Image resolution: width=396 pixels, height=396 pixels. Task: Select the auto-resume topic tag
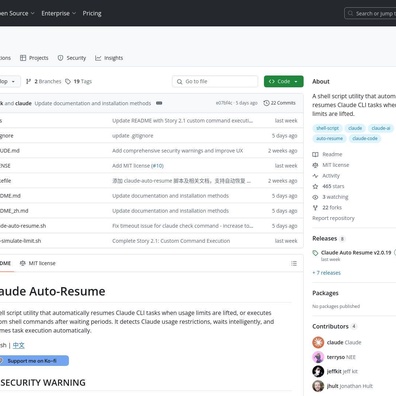point(329,138)
